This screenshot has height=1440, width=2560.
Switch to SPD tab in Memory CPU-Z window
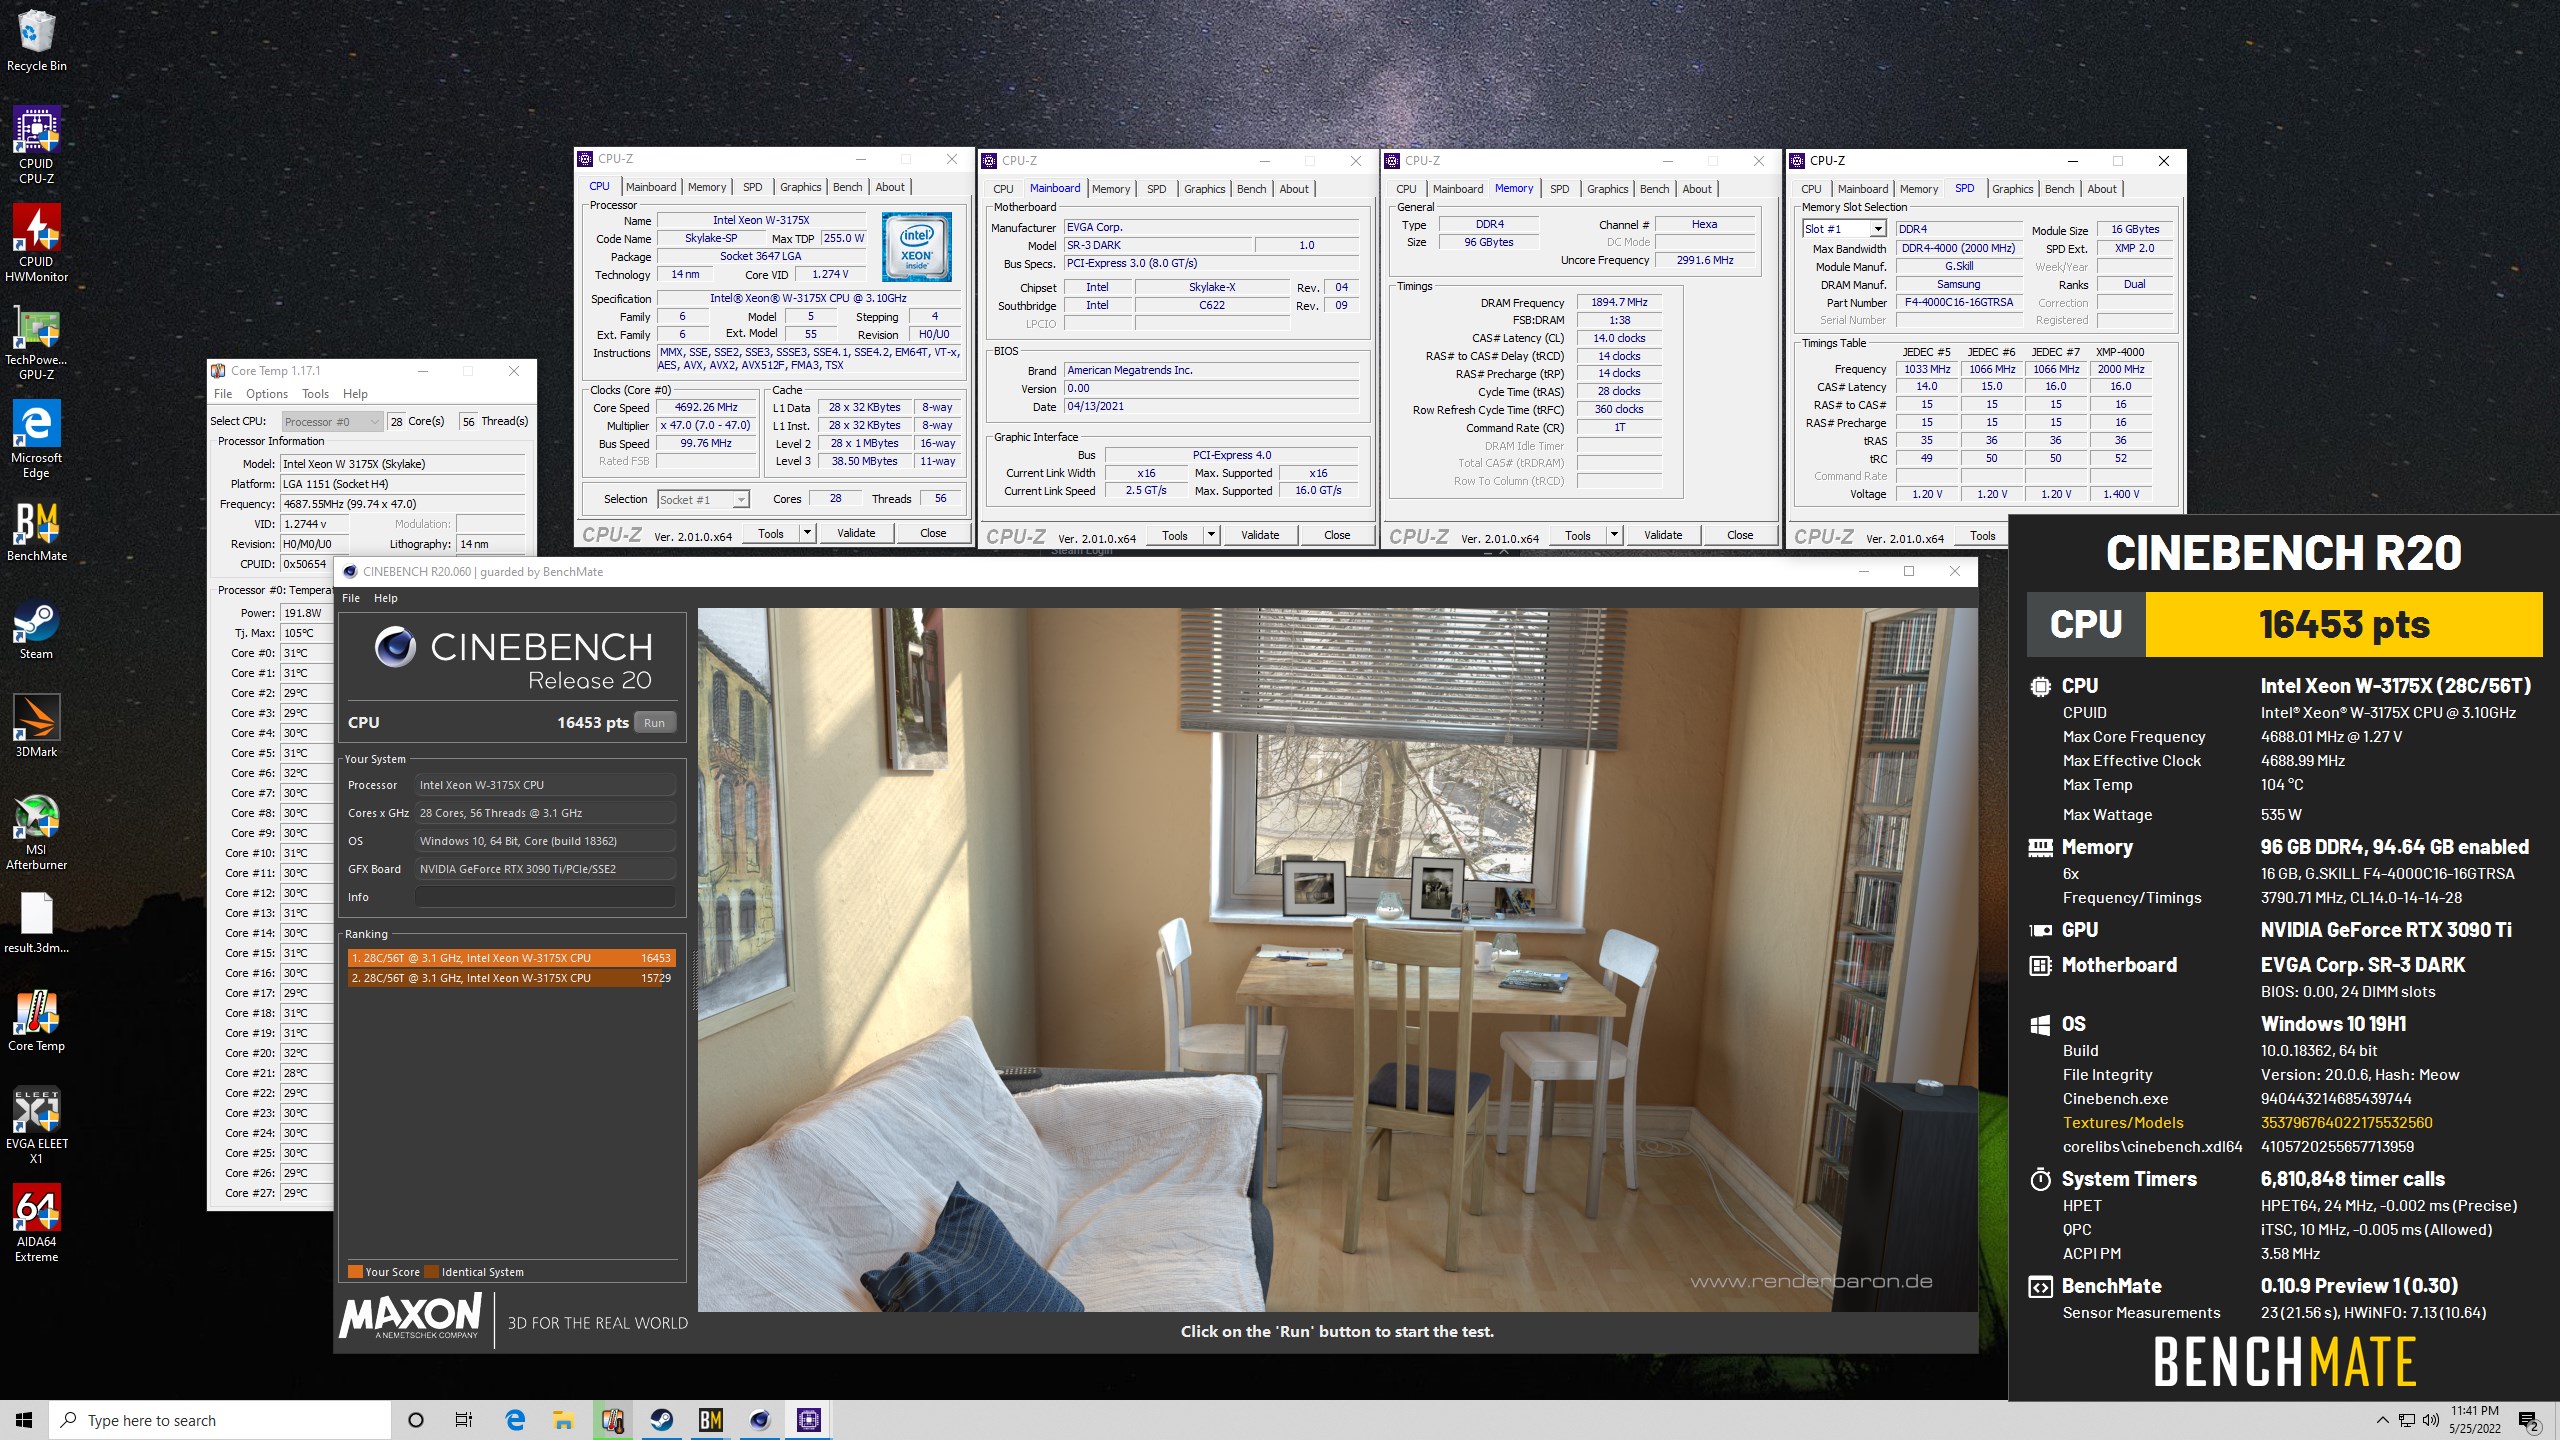(1559, 189)
